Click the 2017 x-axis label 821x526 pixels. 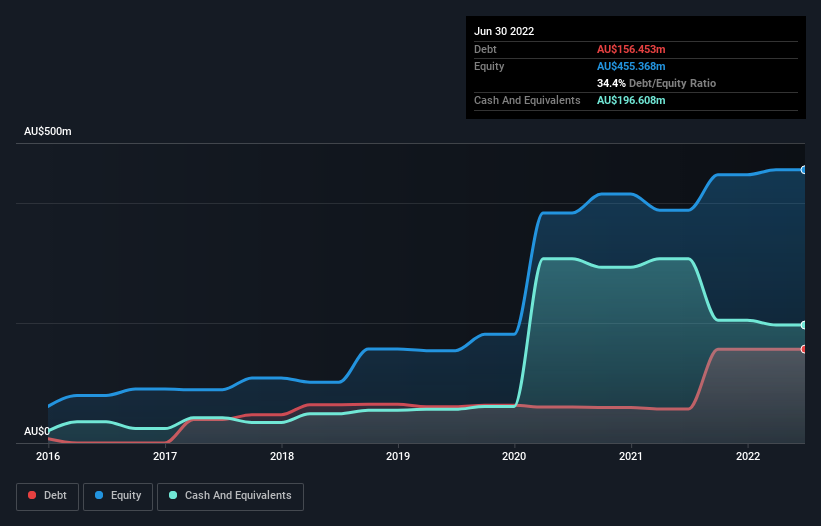[x=165, y=456]
